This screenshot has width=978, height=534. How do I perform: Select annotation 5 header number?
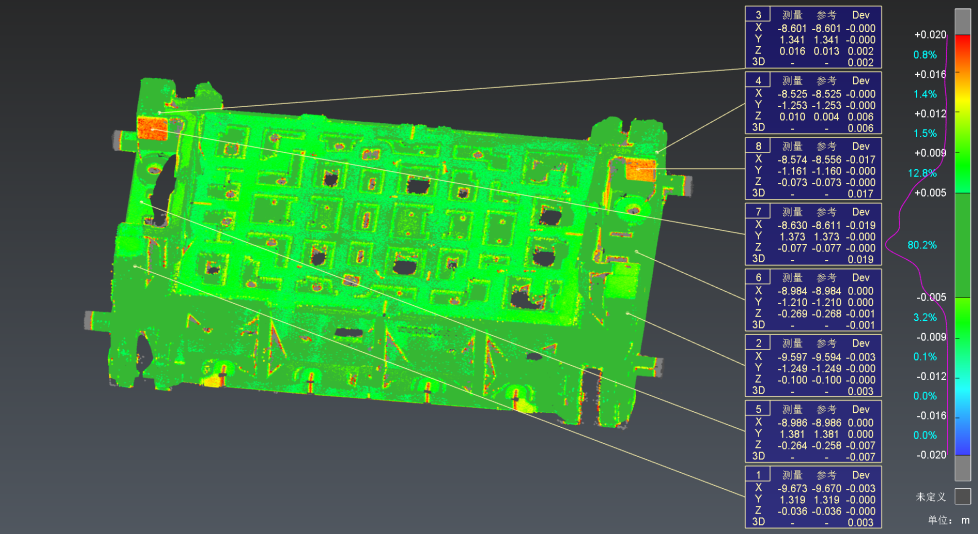pyautogui.click(x=758, y=410)
